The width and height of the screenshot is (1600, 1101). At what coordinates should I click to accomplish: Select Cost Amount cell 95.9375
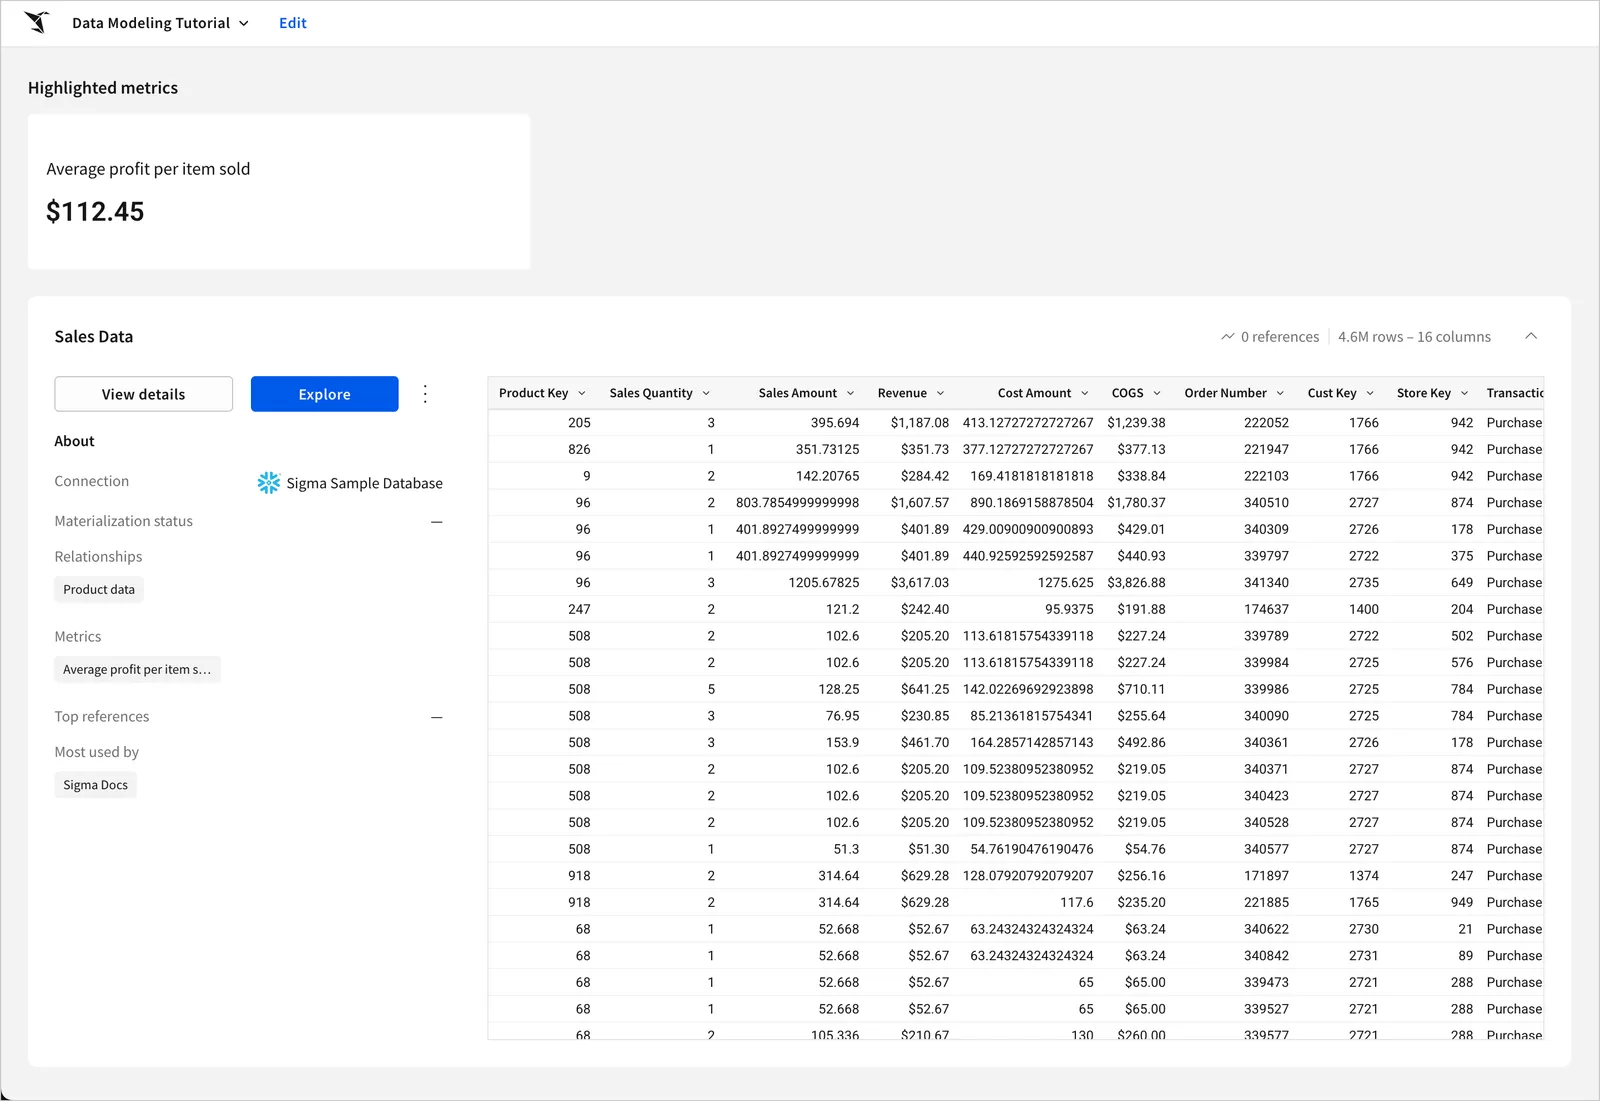pyautogui.click(x=1028, y=609)
